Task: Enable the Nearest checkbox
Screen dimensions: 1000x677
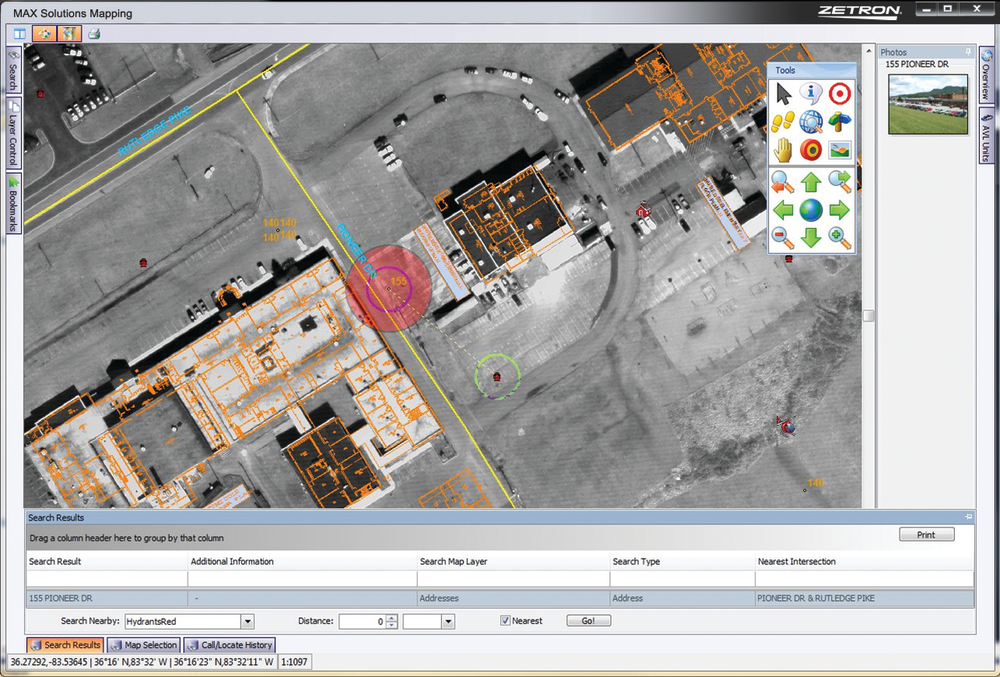Action: tap(507, 620)
